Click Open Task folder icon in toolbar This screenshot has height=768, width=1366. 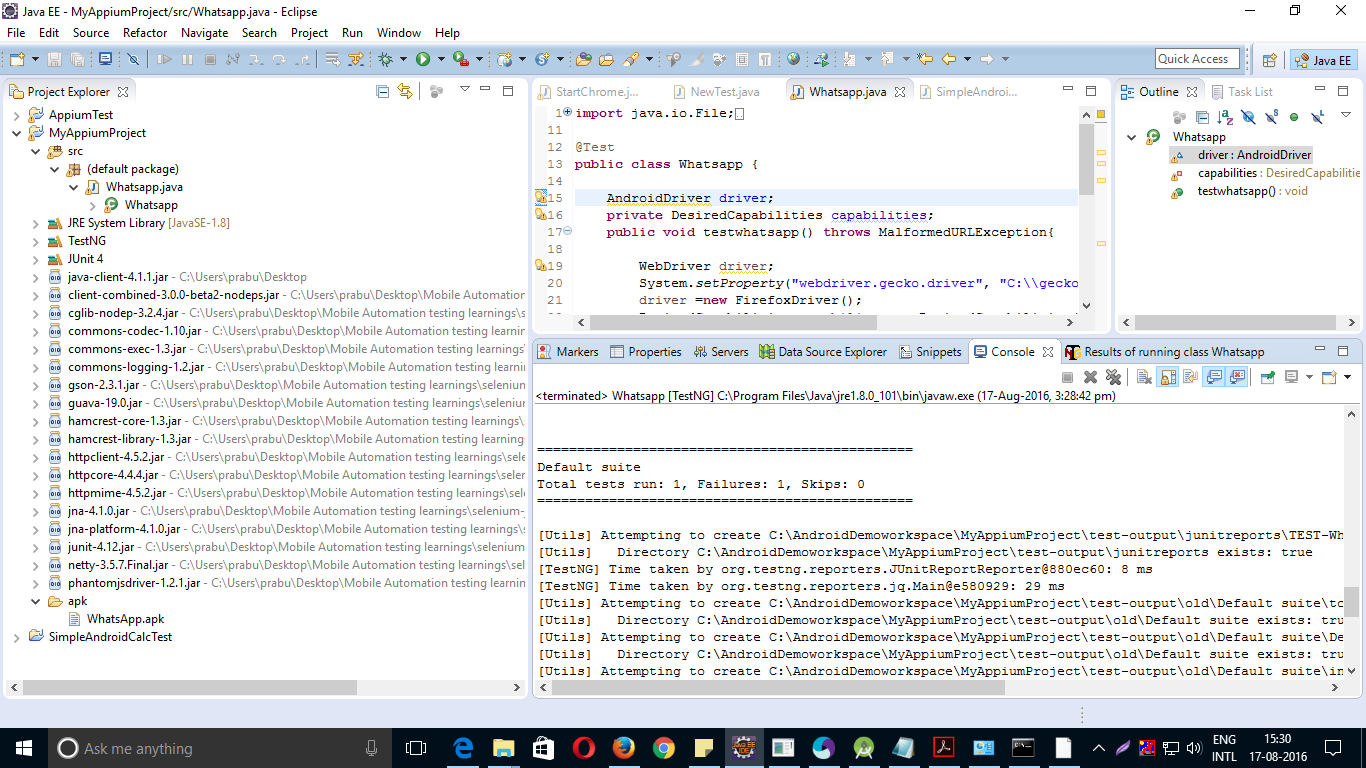point(606,60)
